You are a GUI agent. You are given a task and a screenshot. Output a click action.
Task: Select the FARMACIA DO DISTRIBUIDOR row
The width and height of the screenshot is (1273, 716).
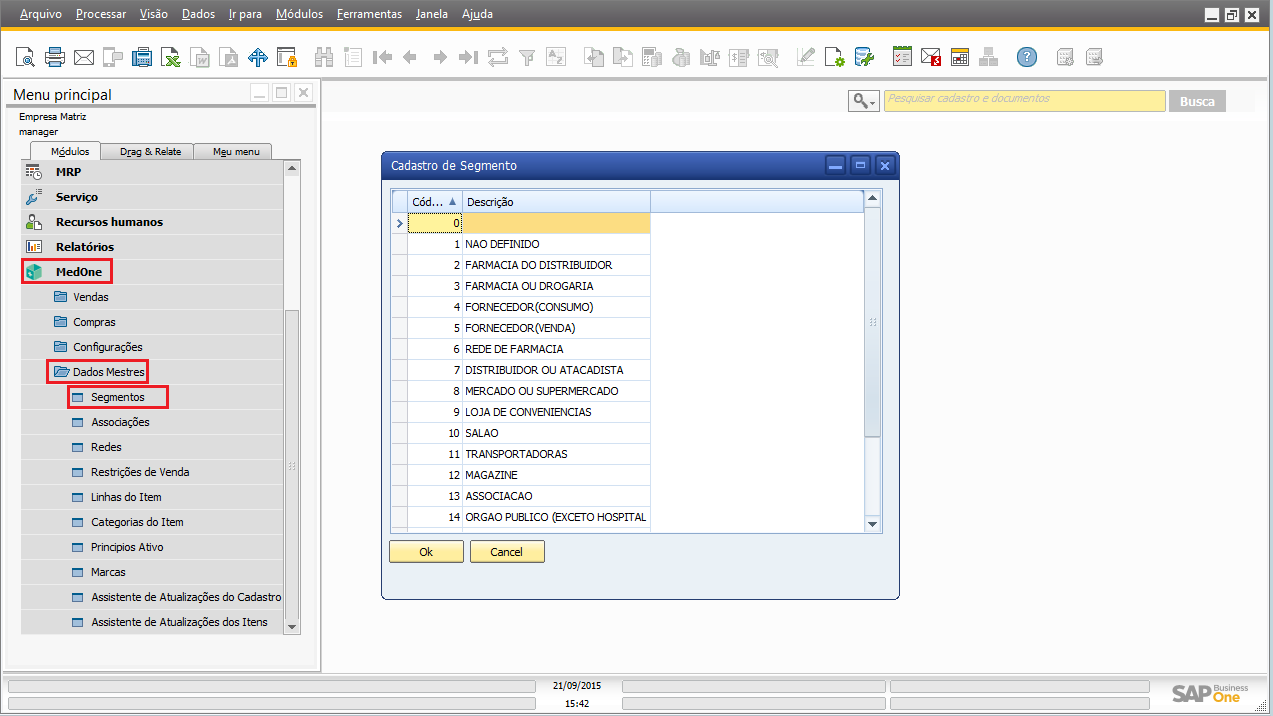[520, 265]
